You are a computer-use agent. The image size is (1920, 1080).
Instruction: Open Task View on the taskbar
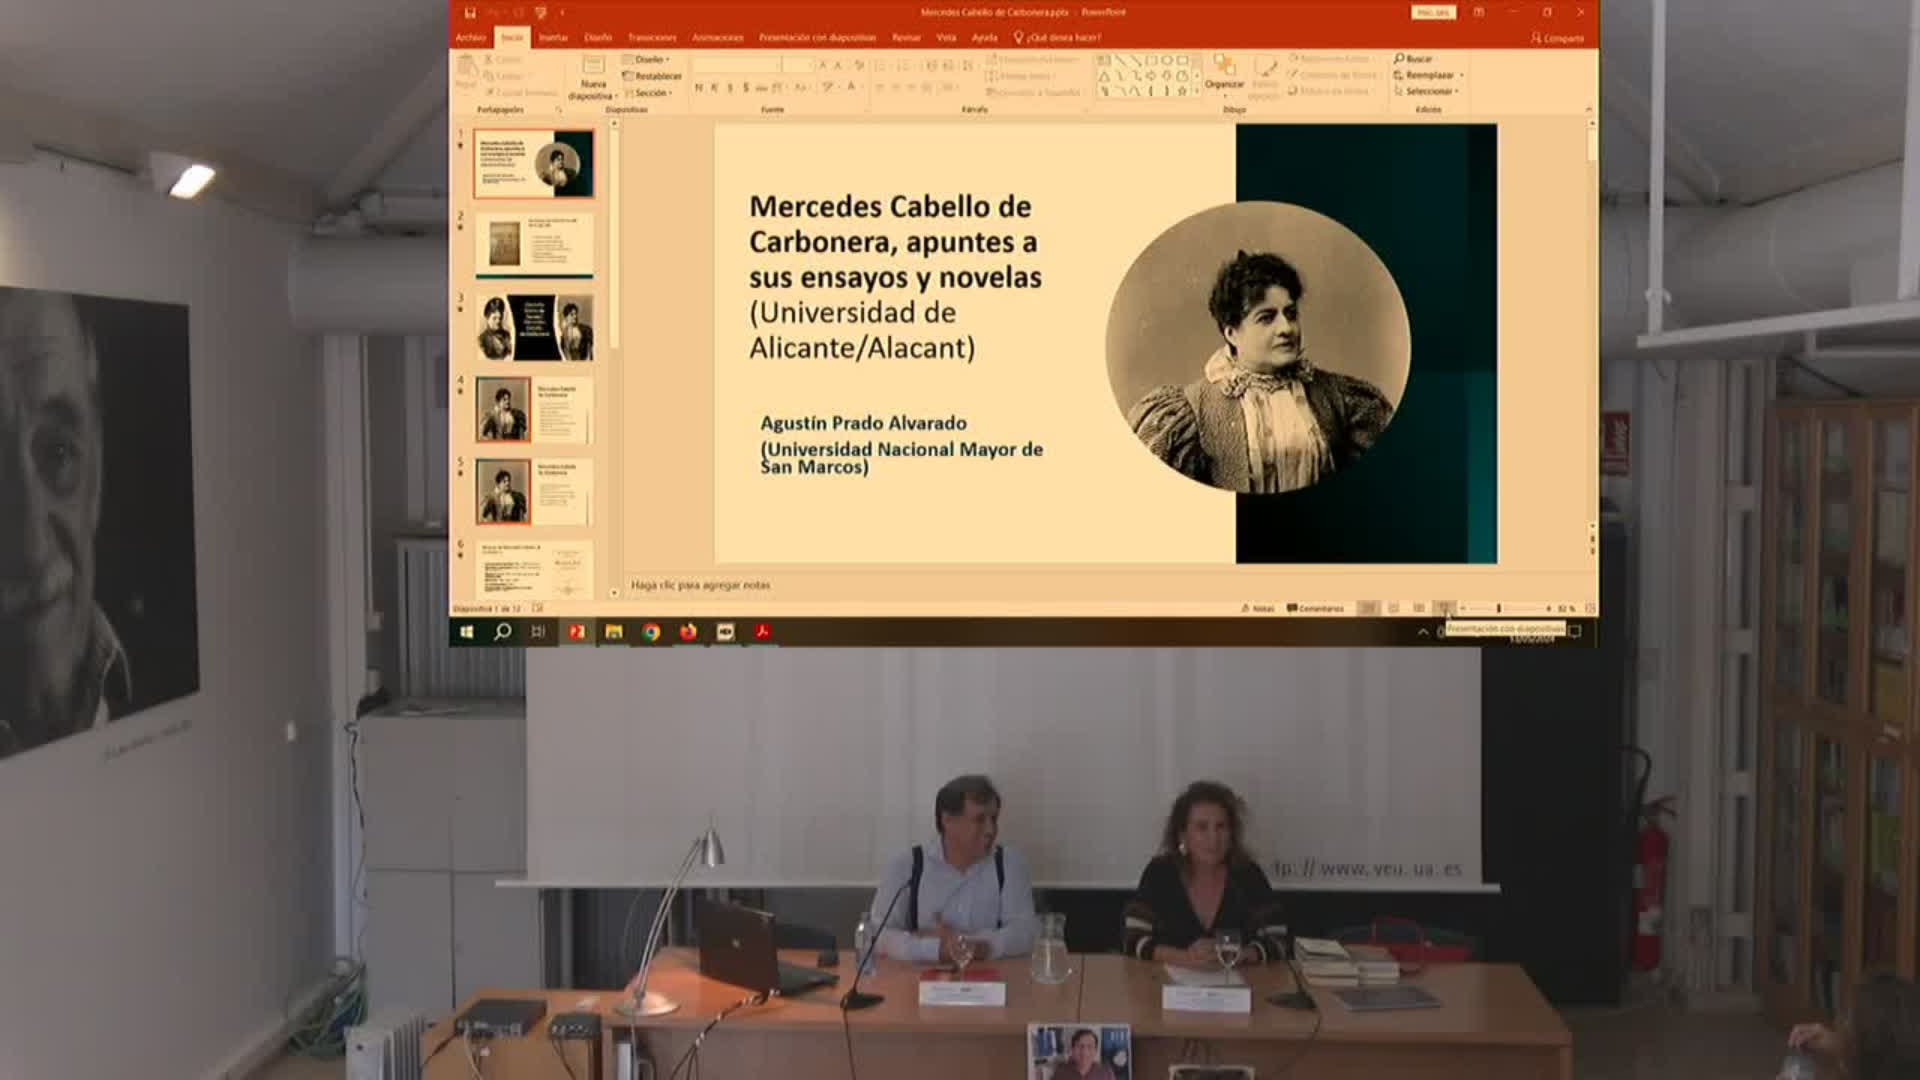click(538, 631)
